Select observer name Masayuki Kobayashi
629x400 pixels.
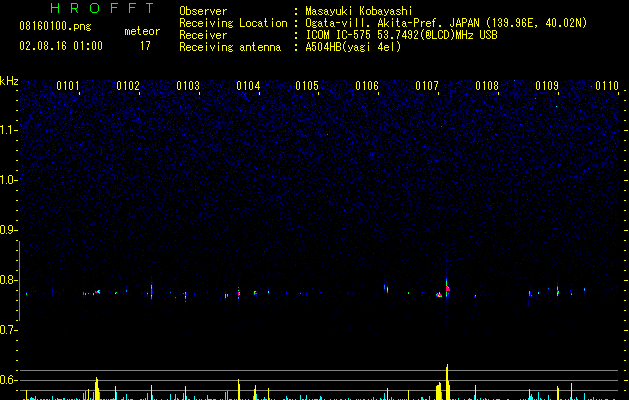359,11
